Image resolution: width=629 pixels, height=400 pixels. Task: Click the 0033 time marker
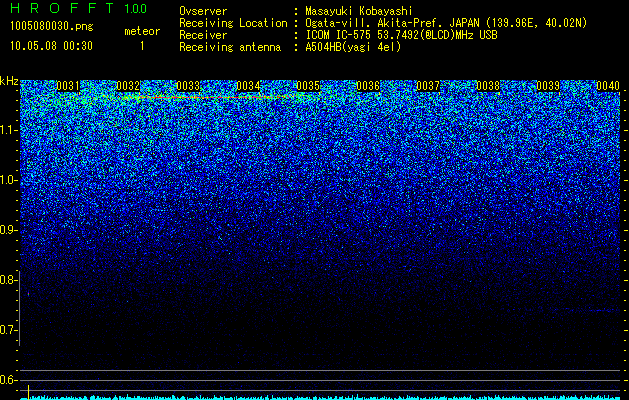point(188,86)
